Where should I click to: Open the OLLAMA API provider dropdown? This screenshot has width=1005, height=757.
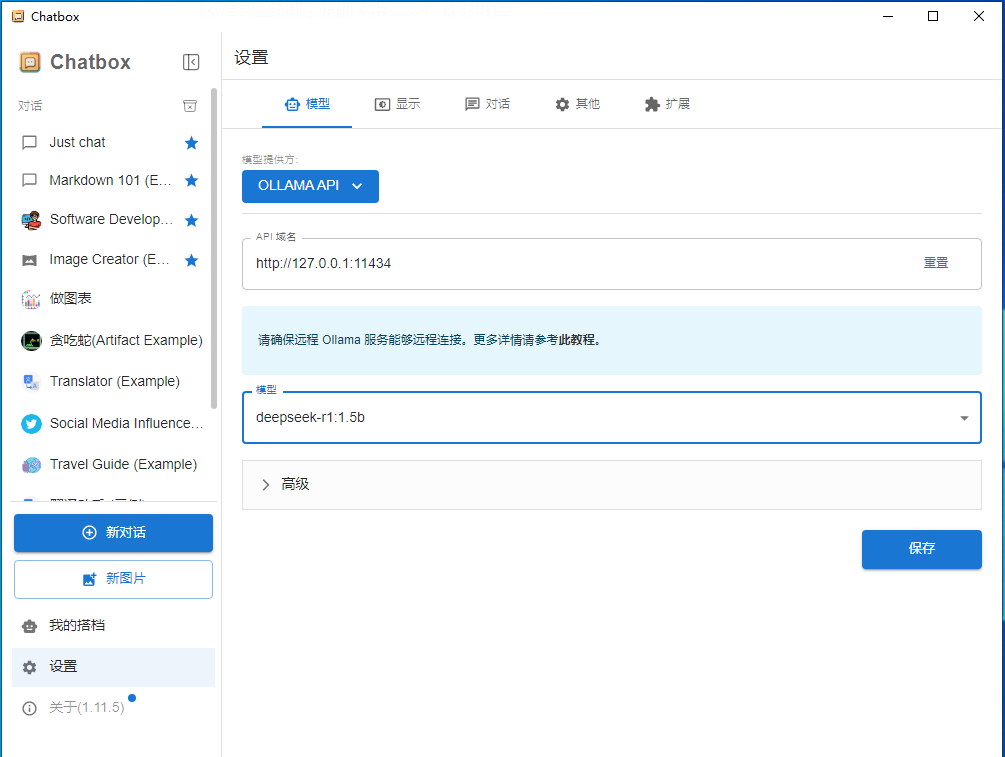coord(310,186)
